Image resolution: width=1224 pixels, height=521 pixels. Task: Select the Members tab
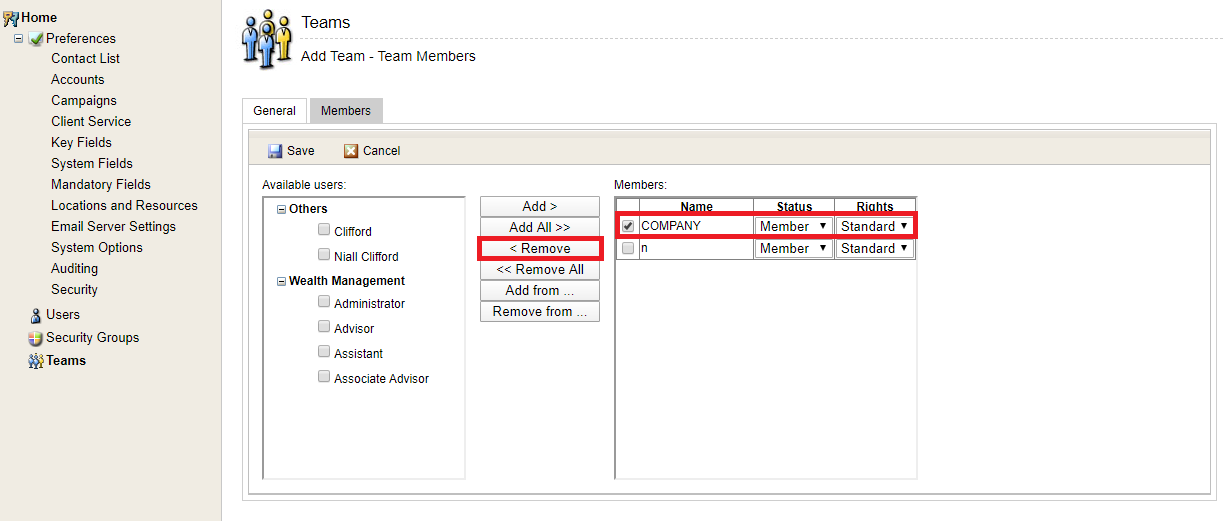click(x=345, y=111)
